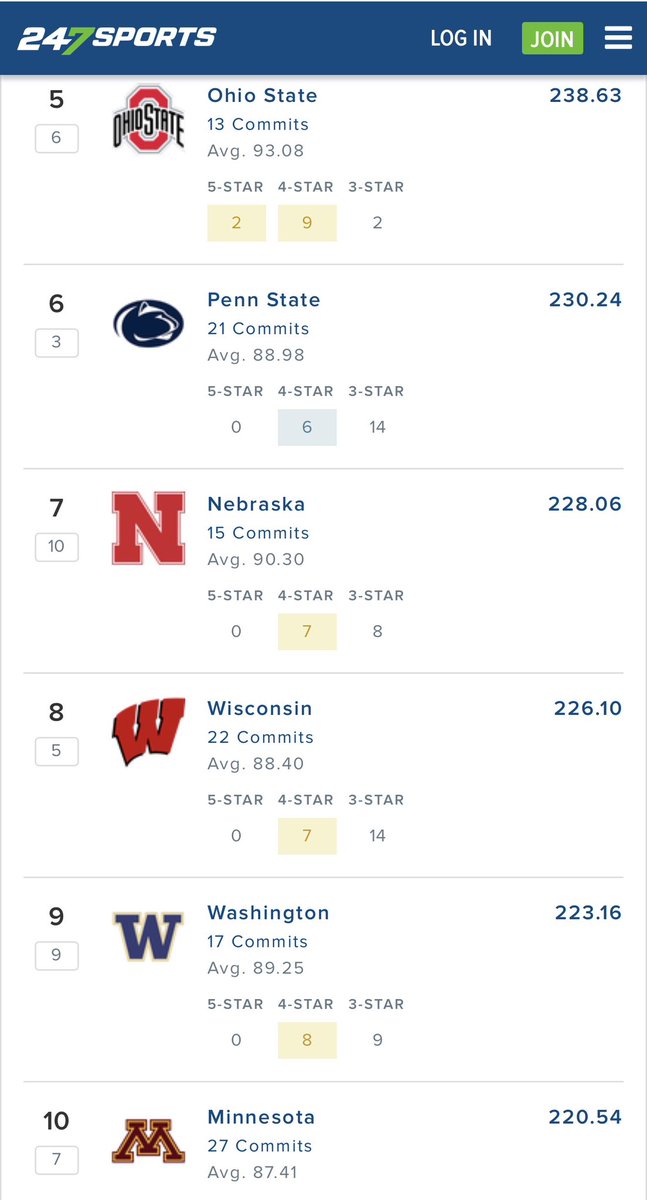
Task: Open Nebraska's 15 Commits list
Action: (x=258, y=533)
